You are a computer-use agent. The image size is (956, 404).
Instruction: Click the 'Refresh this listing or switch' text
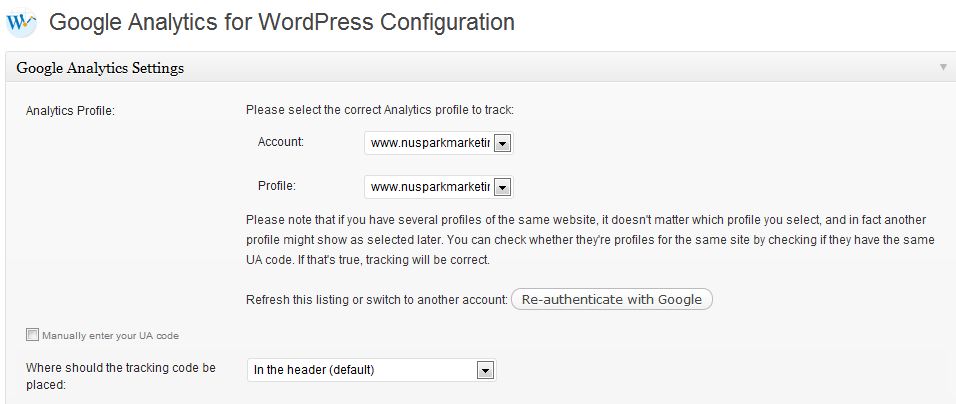[377, 300]
